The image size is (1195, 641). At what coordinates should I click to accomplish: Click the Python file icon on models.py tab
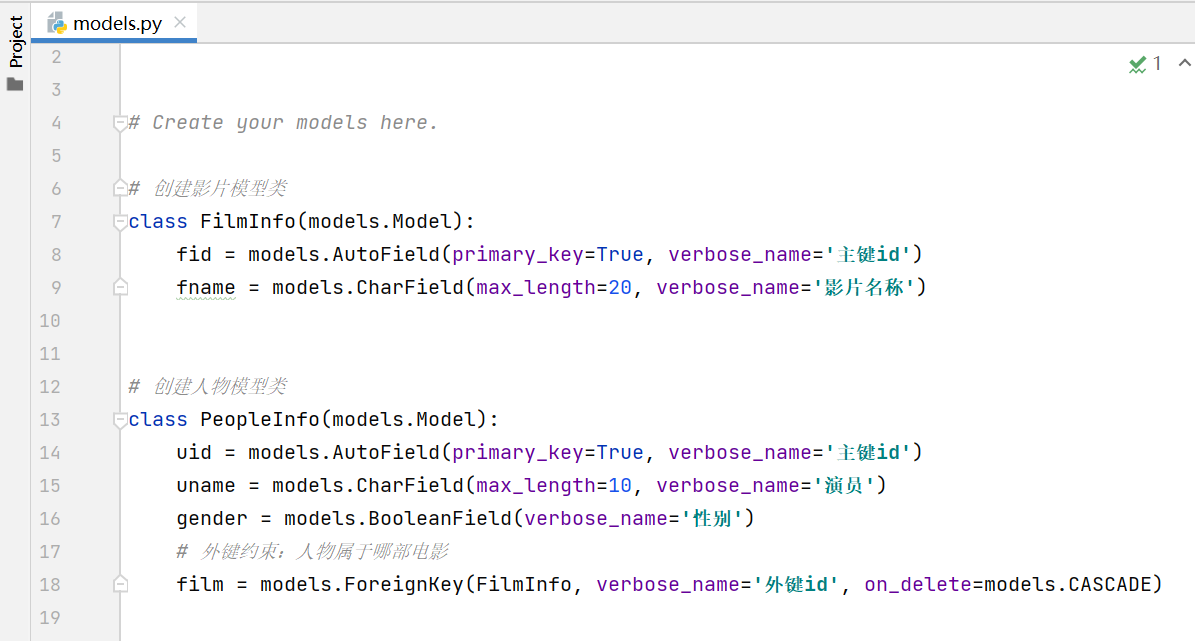tap(56, 24)
